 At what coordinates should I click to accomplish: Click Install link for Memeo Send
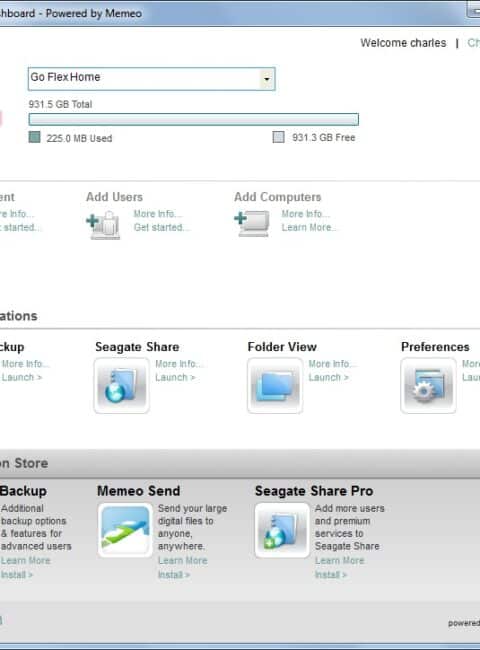coord(174,575)
